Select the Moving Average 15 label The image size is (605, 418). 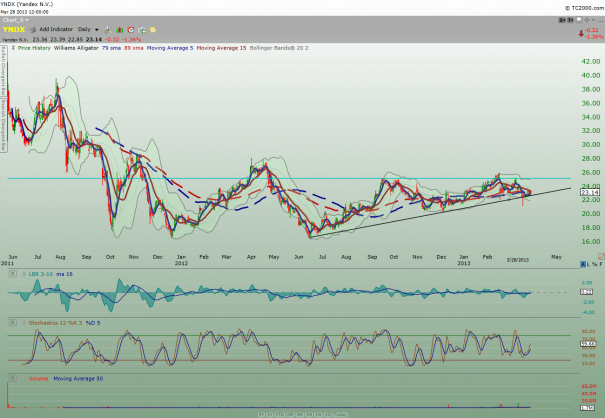tap(221, 48)
